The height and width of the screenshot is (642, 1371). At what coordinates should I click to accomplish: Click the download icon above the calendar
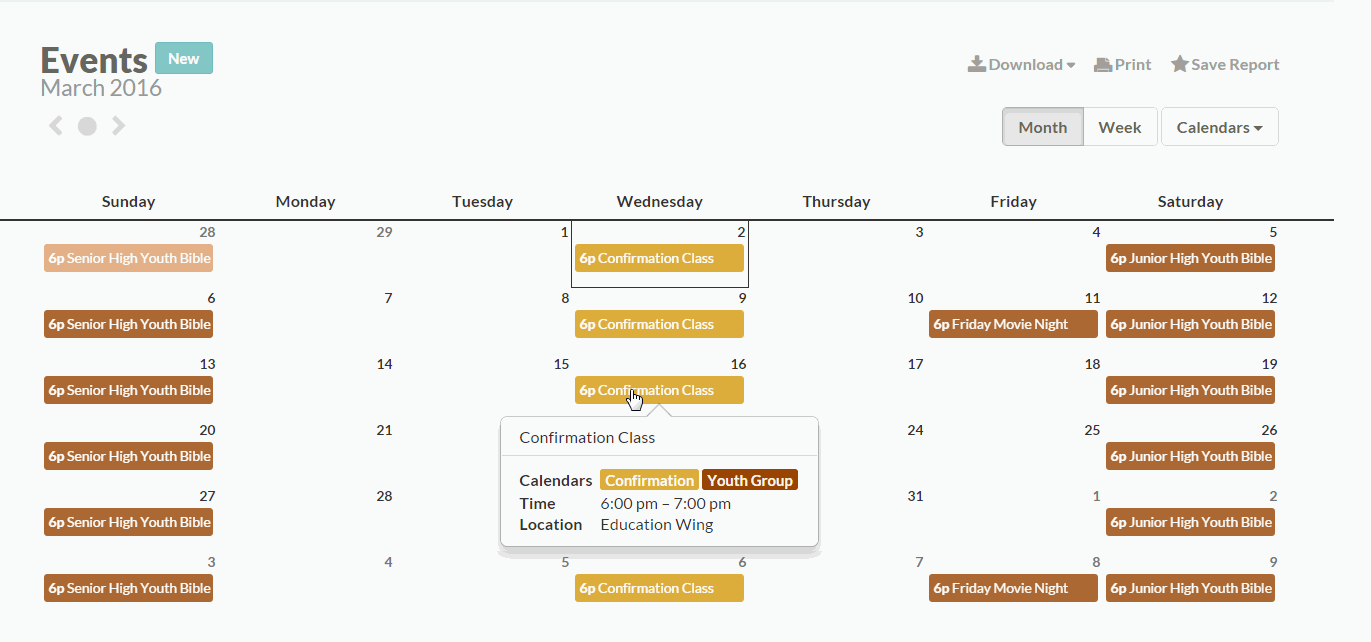click(x=975, y=63)
